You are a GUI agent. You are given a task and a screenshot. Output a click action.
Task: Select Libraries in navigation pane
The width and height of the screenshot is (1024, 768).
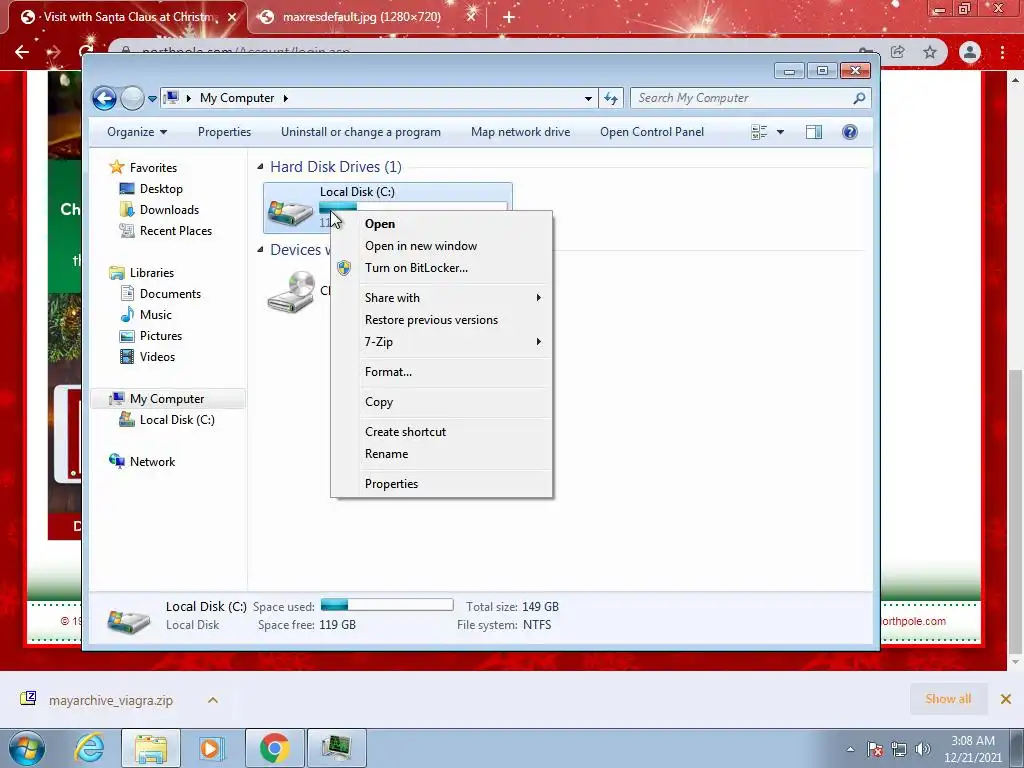click(x=152, y=273)
